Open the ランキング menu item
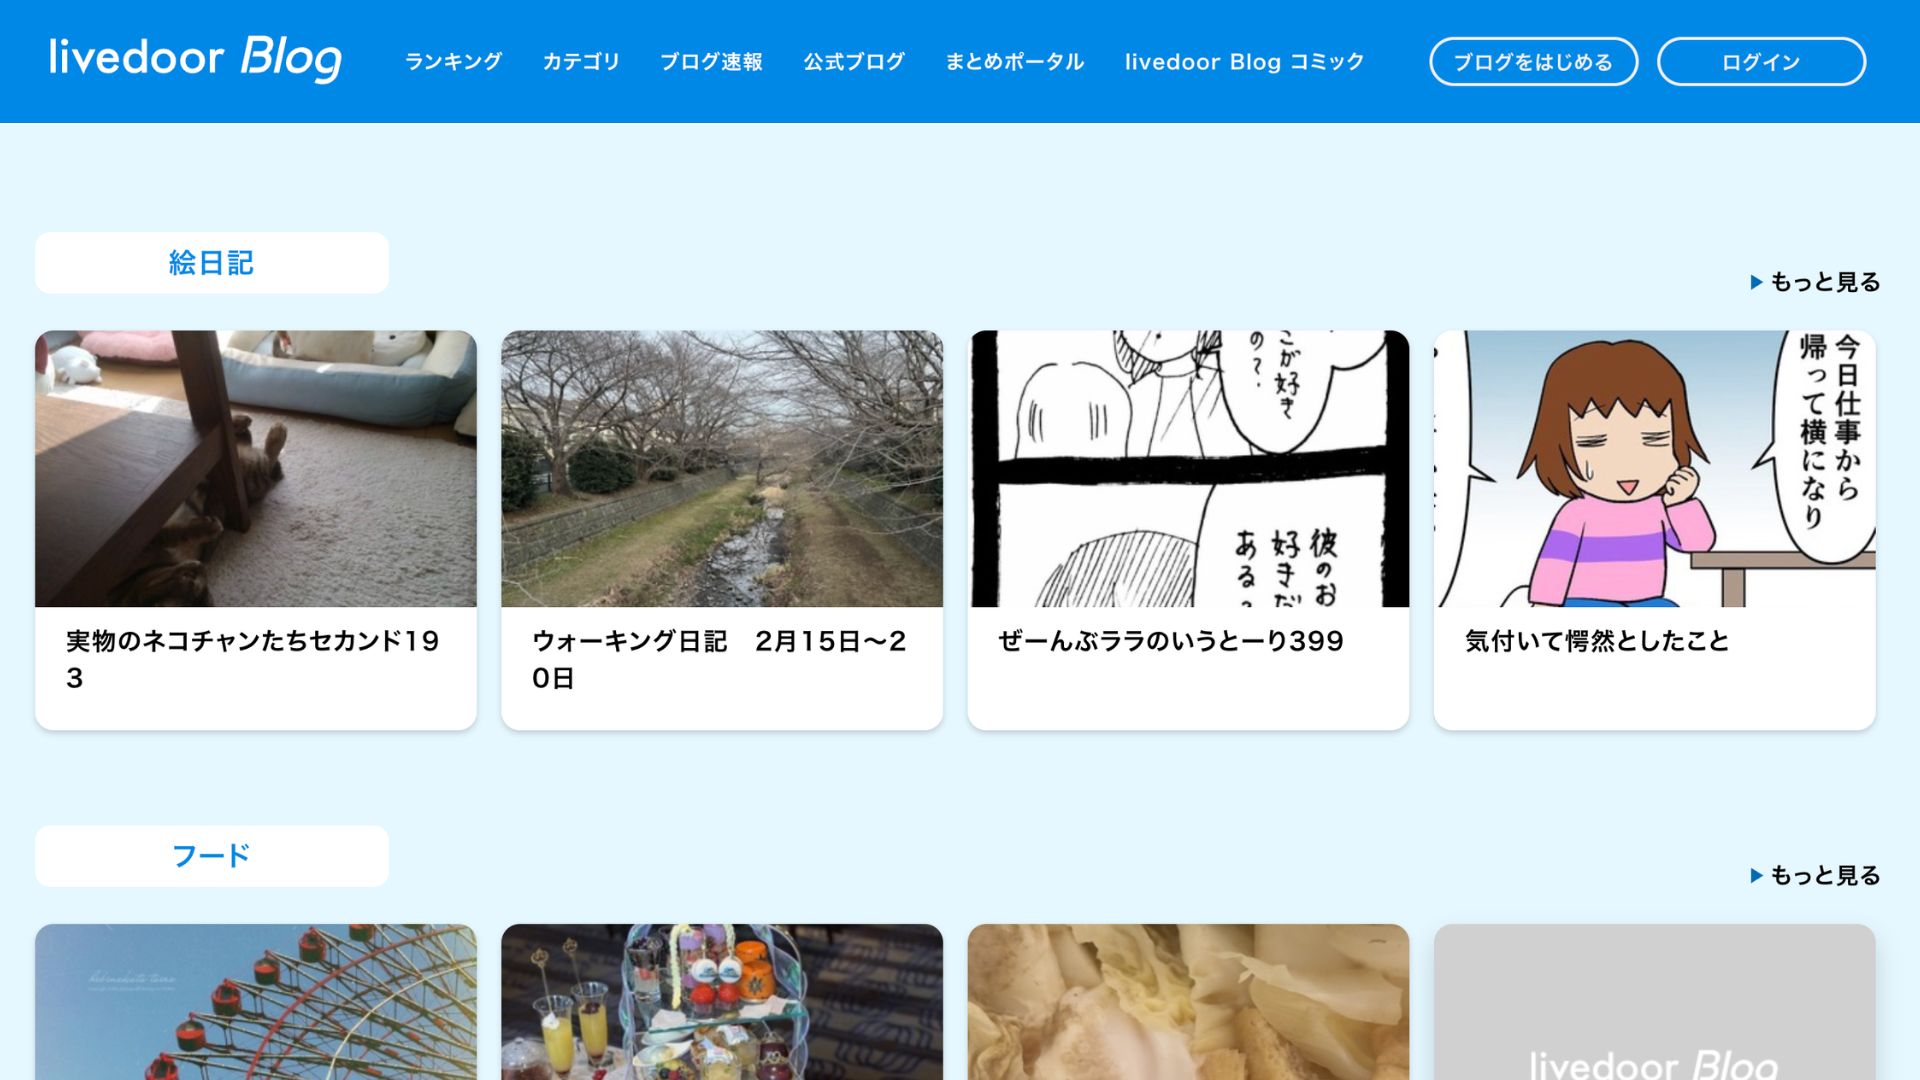The width and height of the screenshot is (1920, 1080). point(453,62)
